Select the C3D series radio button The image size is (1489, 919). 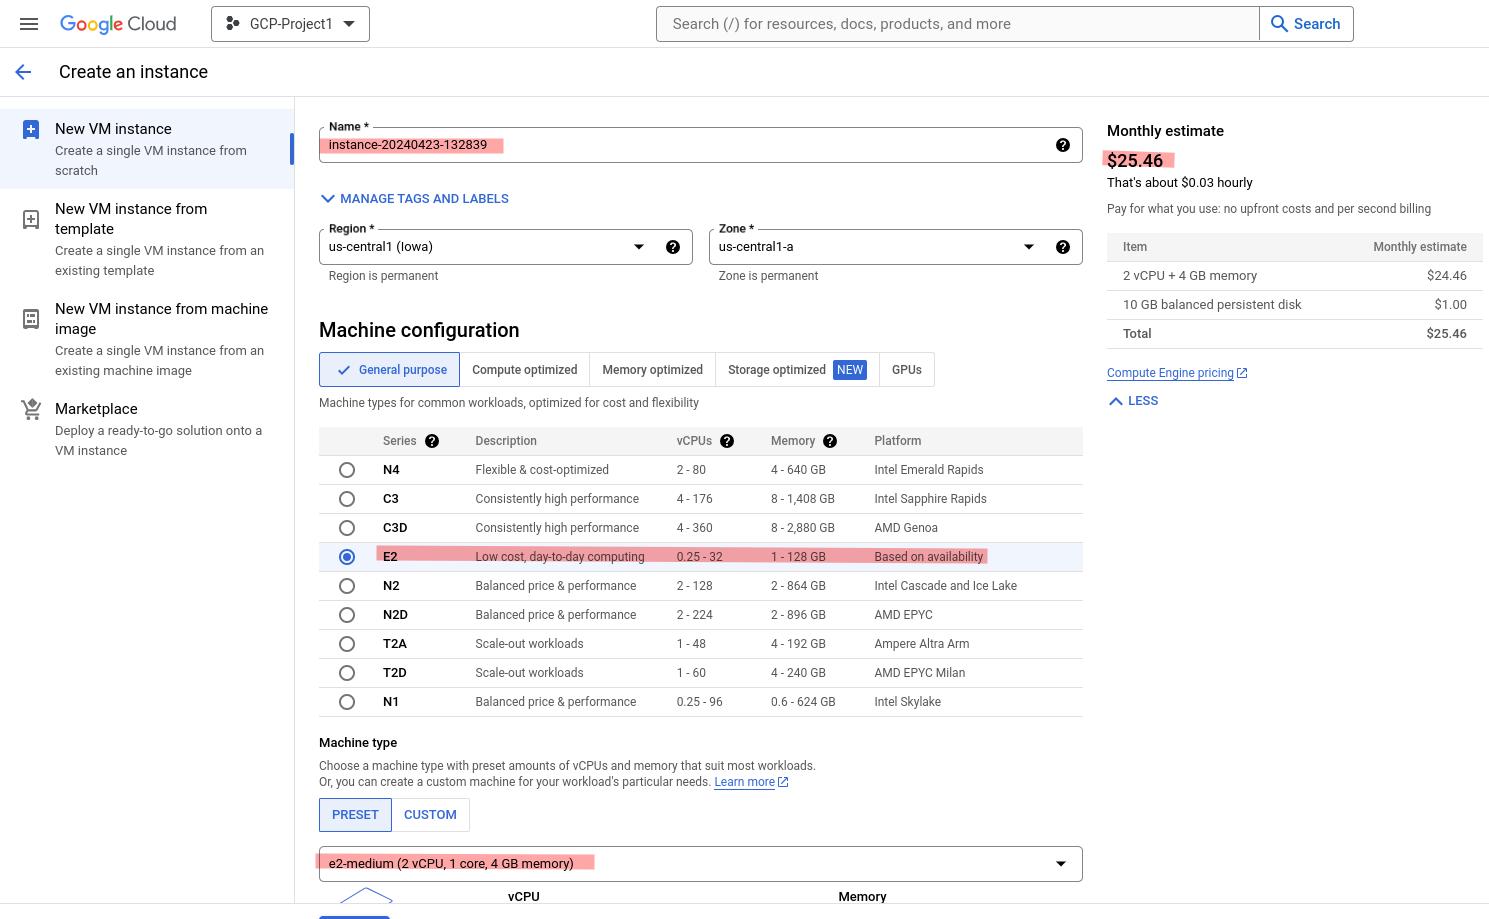(x=347, y=528)
